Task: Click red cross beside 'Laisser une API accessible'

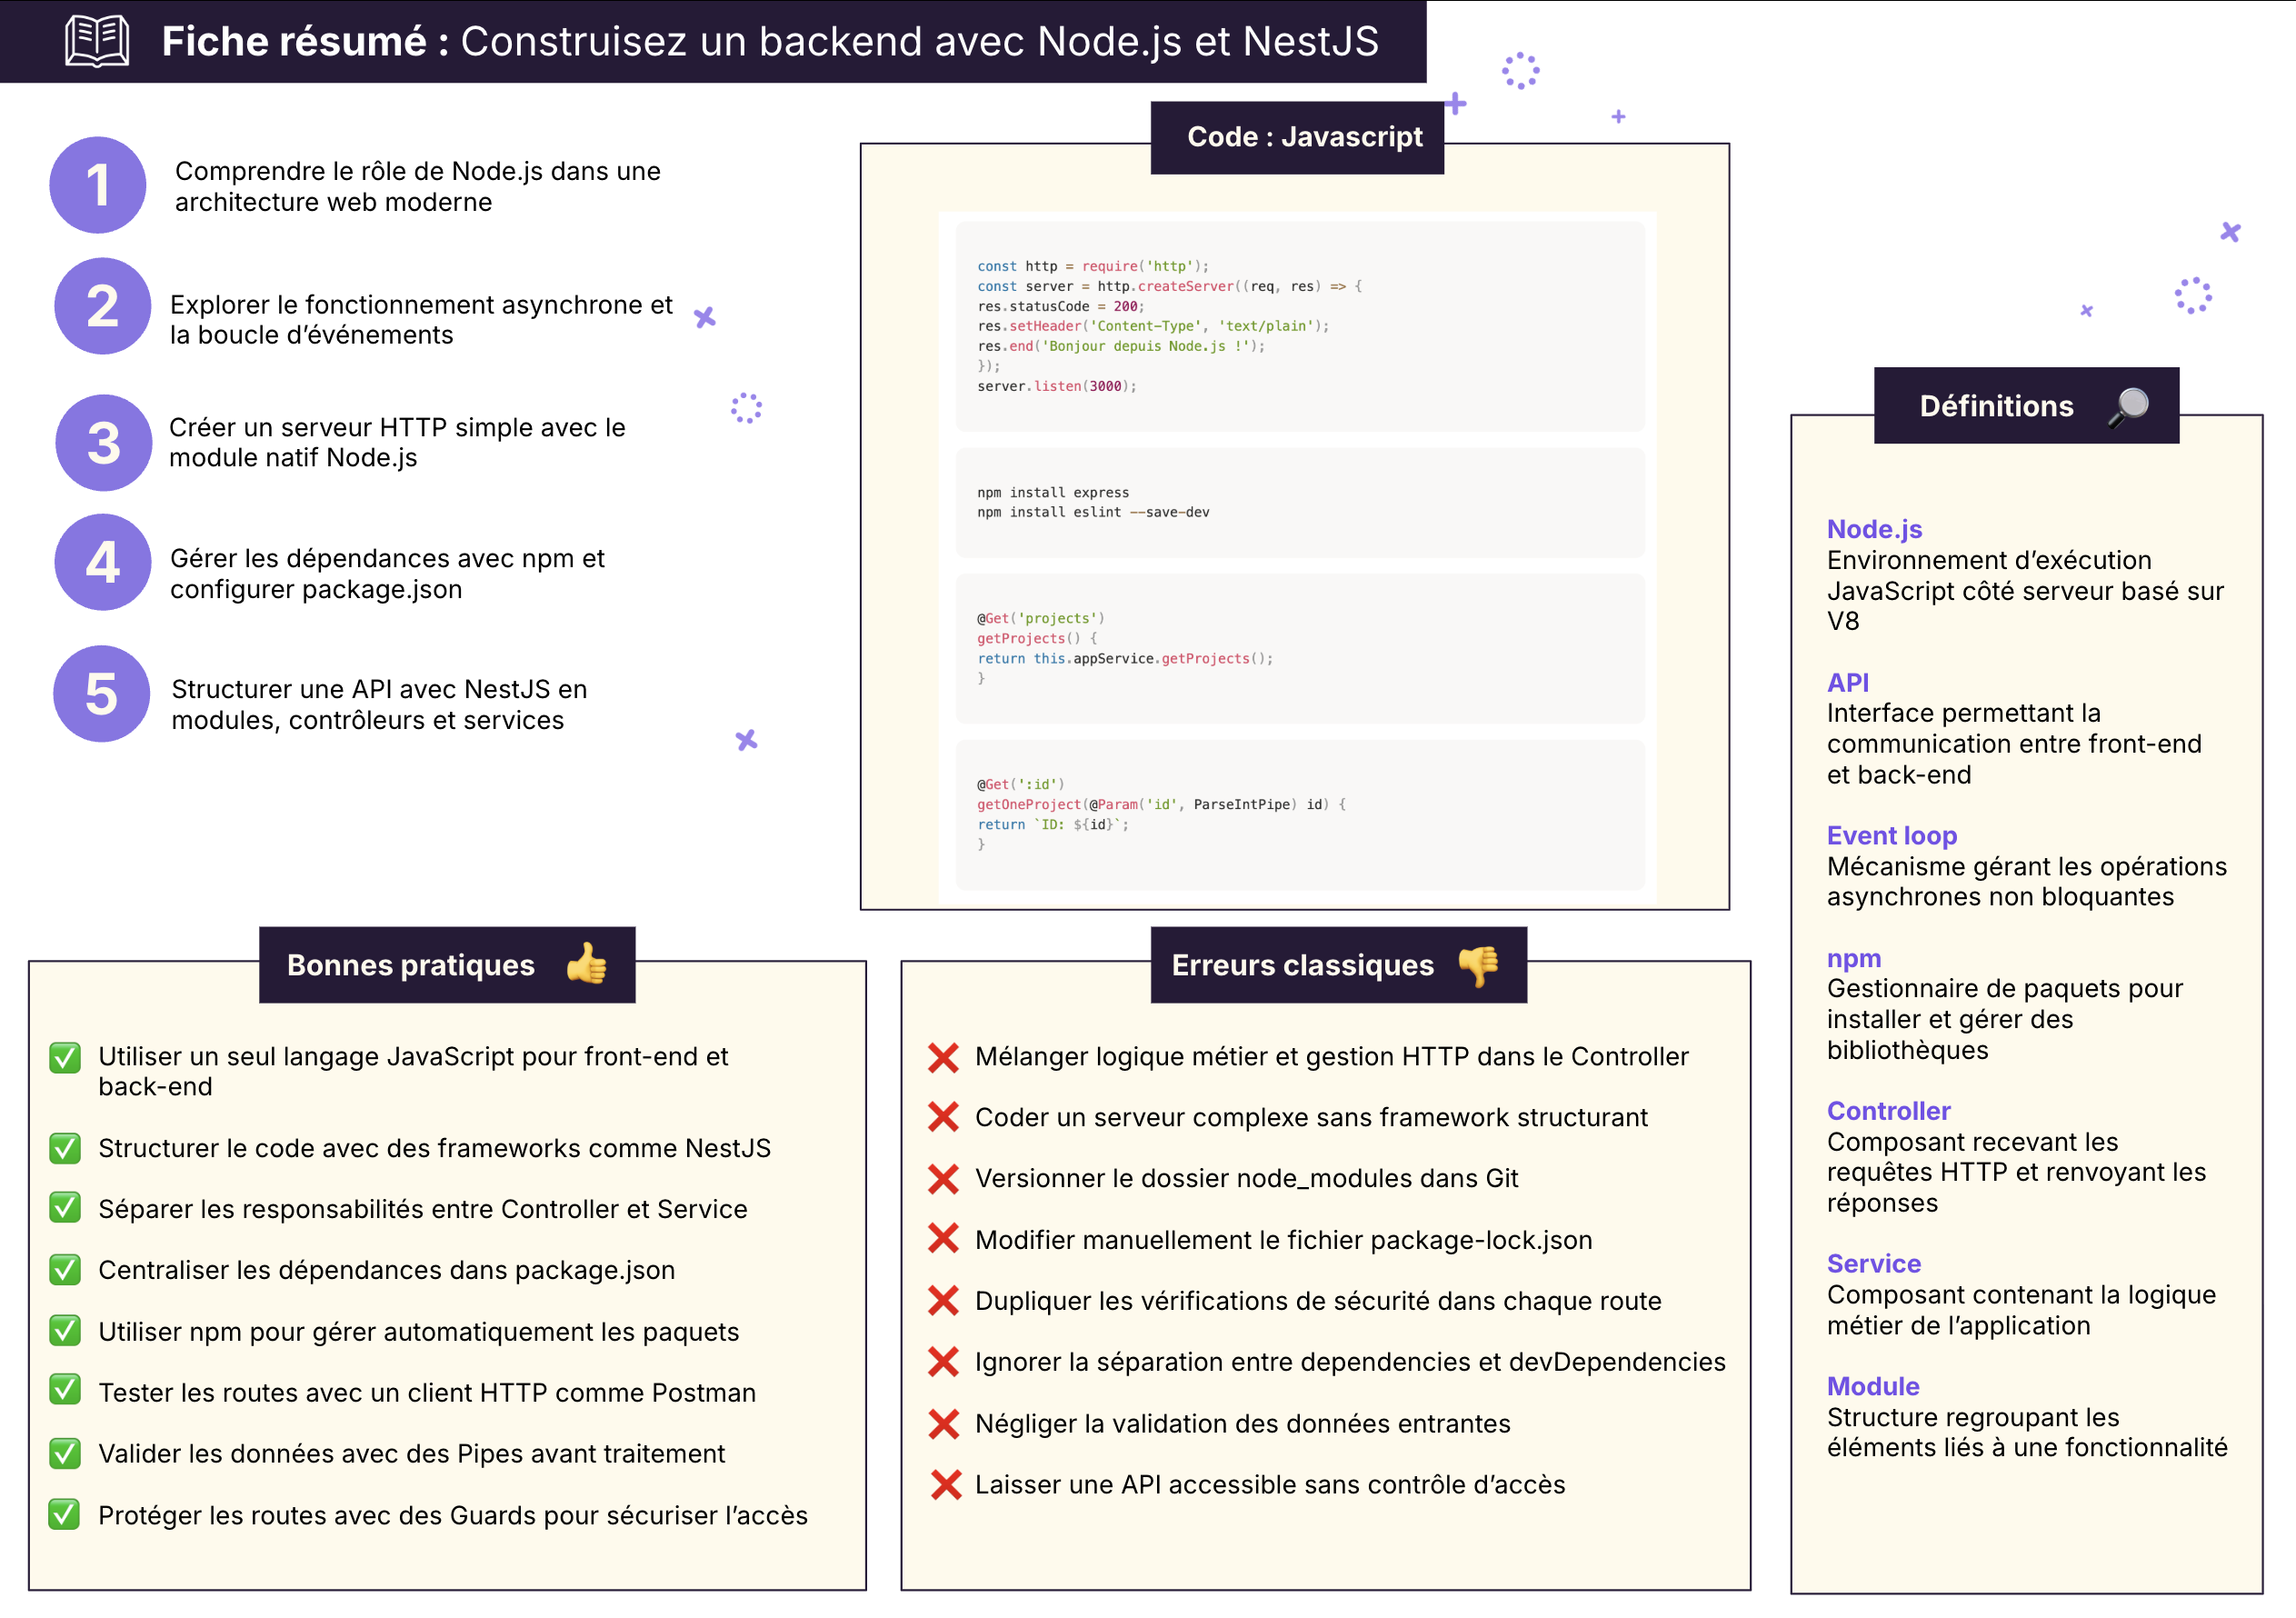Action: tap(945, 1485)
